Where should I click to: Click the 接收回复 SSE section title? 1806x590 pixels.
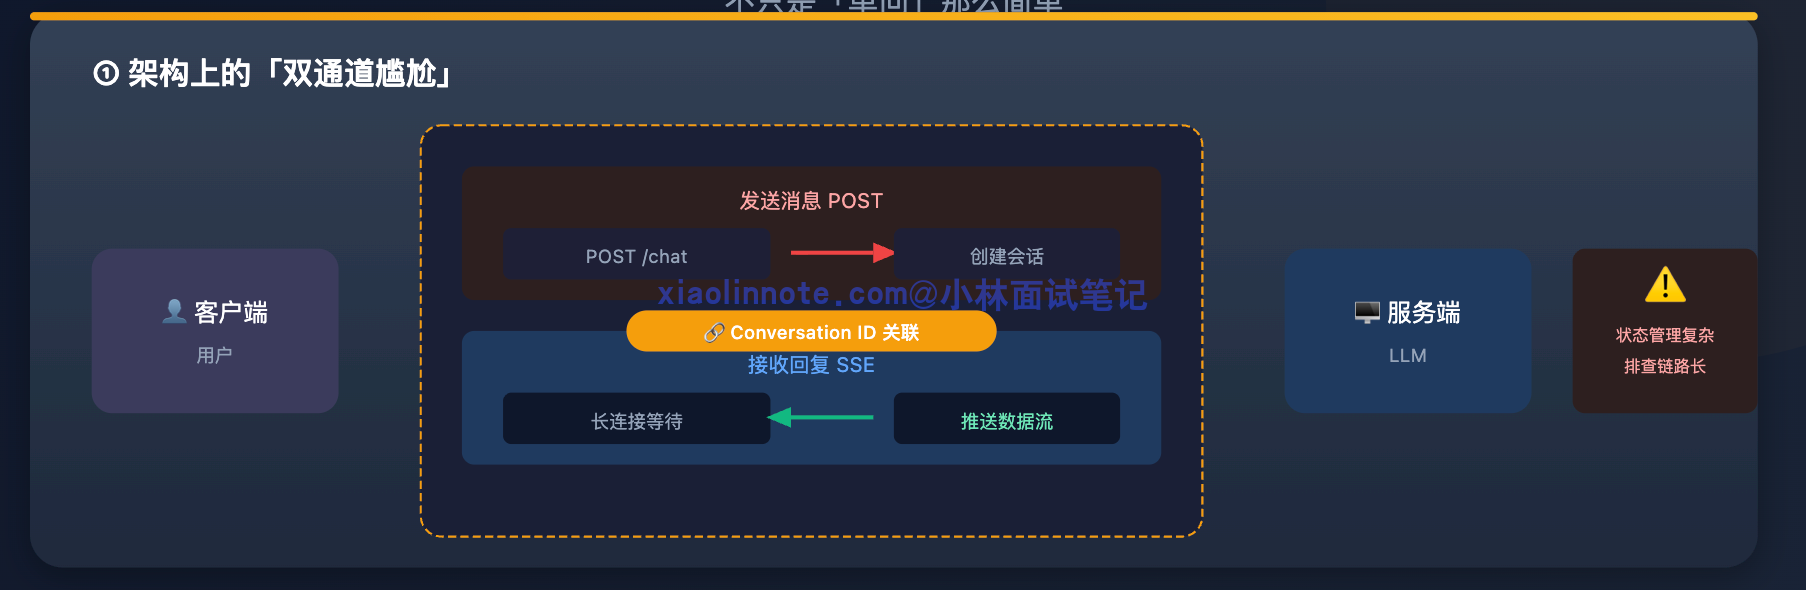(811, 365)
